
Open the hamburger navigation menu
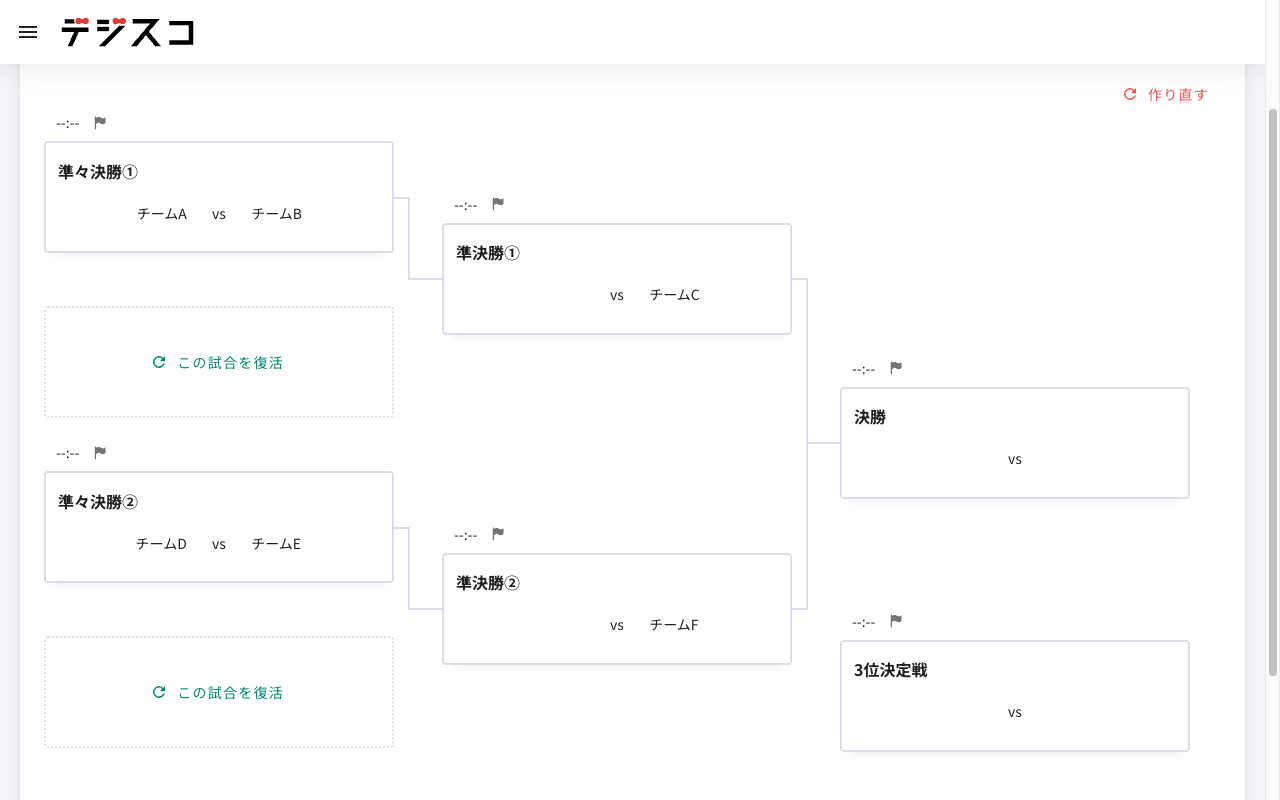click(27, 32)
